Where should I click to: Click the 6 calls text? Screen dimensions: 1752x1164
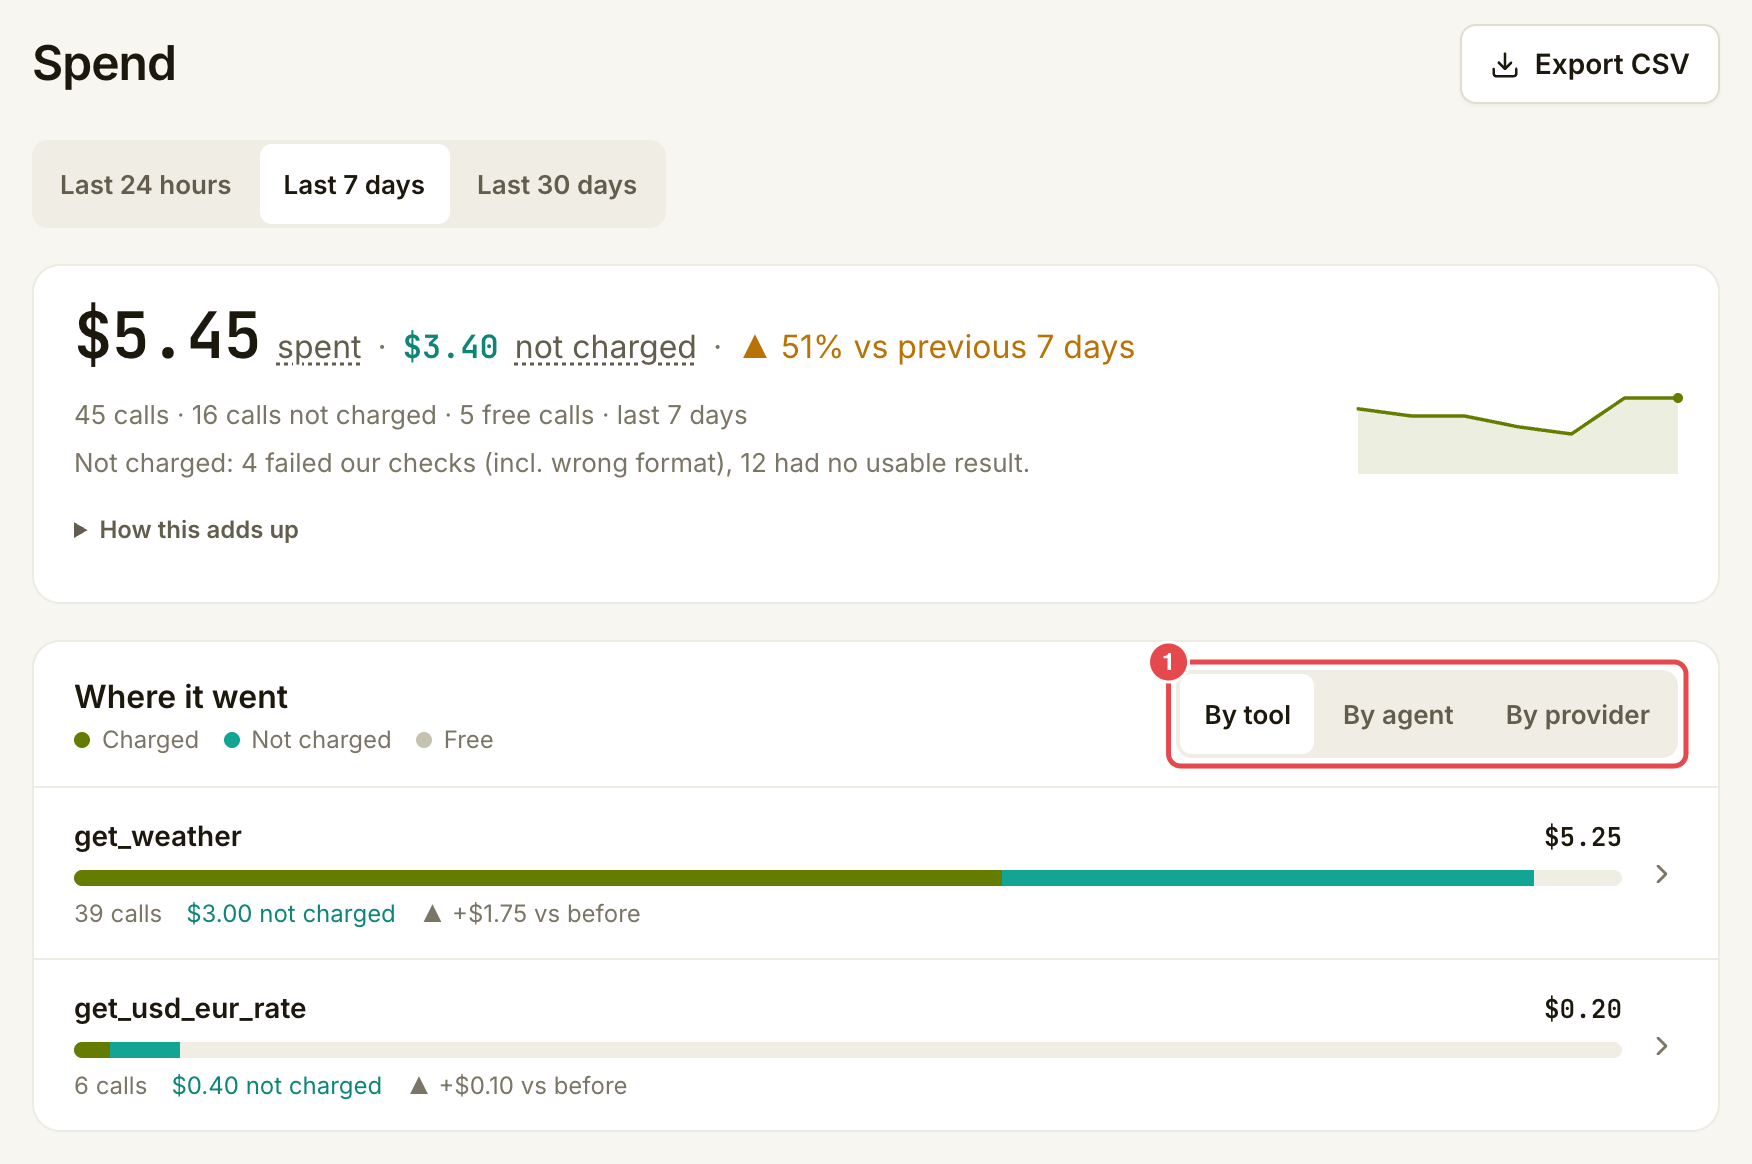pos(110,1086)
